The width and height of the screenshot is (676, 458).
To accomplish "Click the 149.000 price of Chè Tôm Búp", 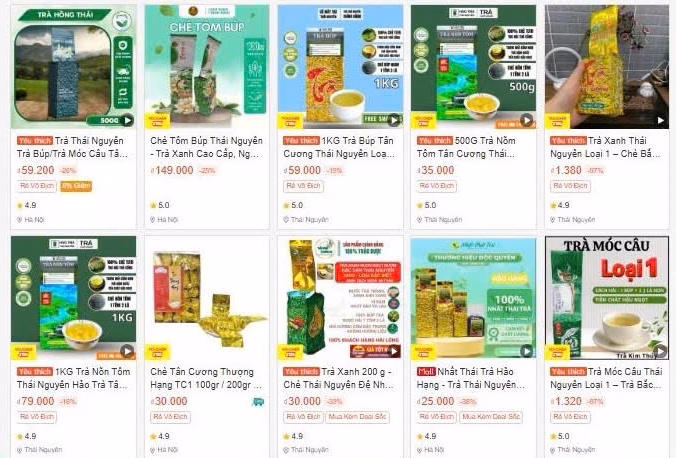I will tap(172, 170).
